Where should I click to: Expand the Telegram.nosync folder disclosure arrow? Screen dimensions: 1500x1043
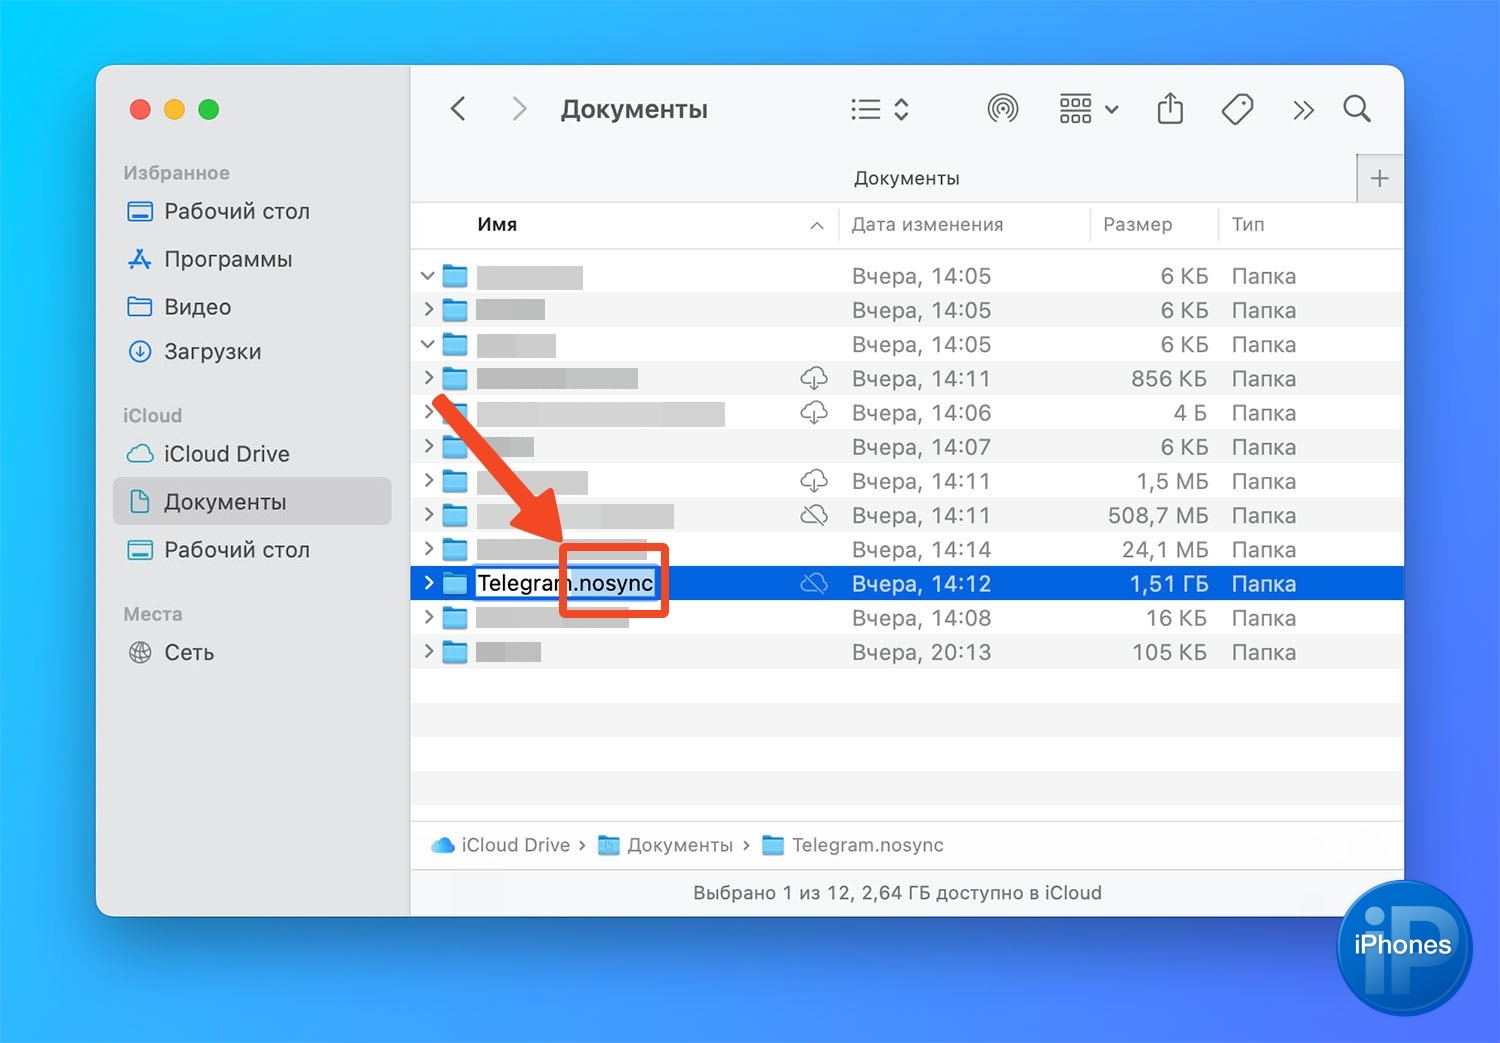tap(428, 583)
